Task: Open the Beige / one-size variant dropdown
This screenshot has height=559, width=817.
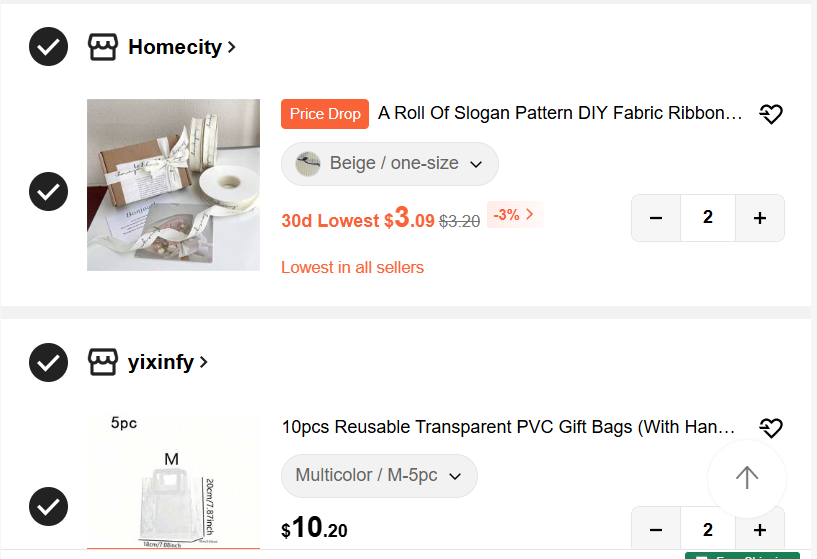Action: [390, 164]
